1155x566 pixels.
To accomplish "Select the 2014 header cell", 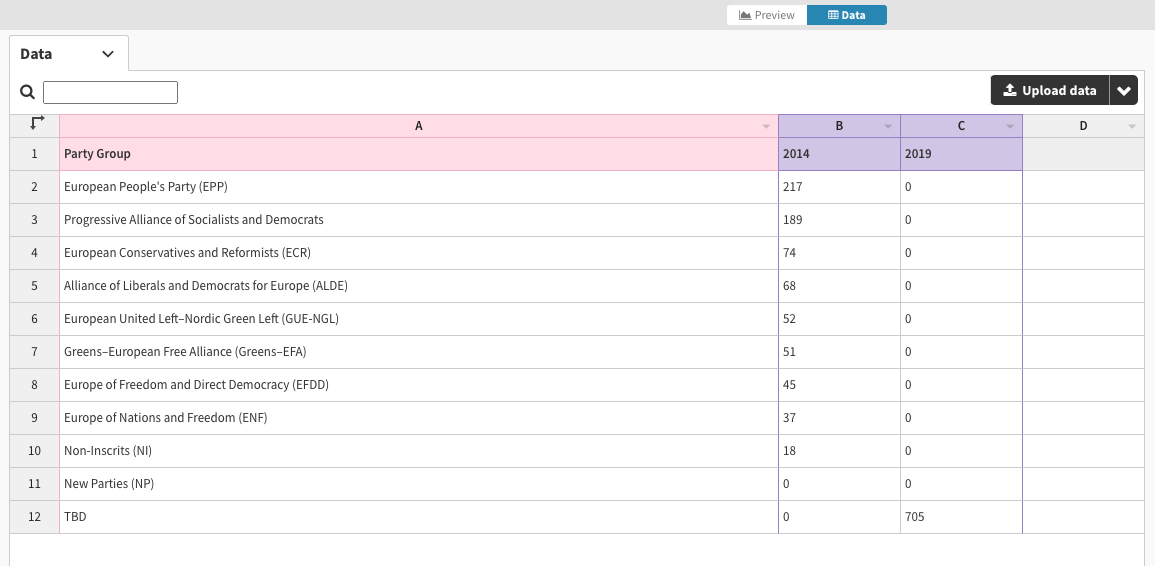I will pyautogui.click(x=839, y=154).
